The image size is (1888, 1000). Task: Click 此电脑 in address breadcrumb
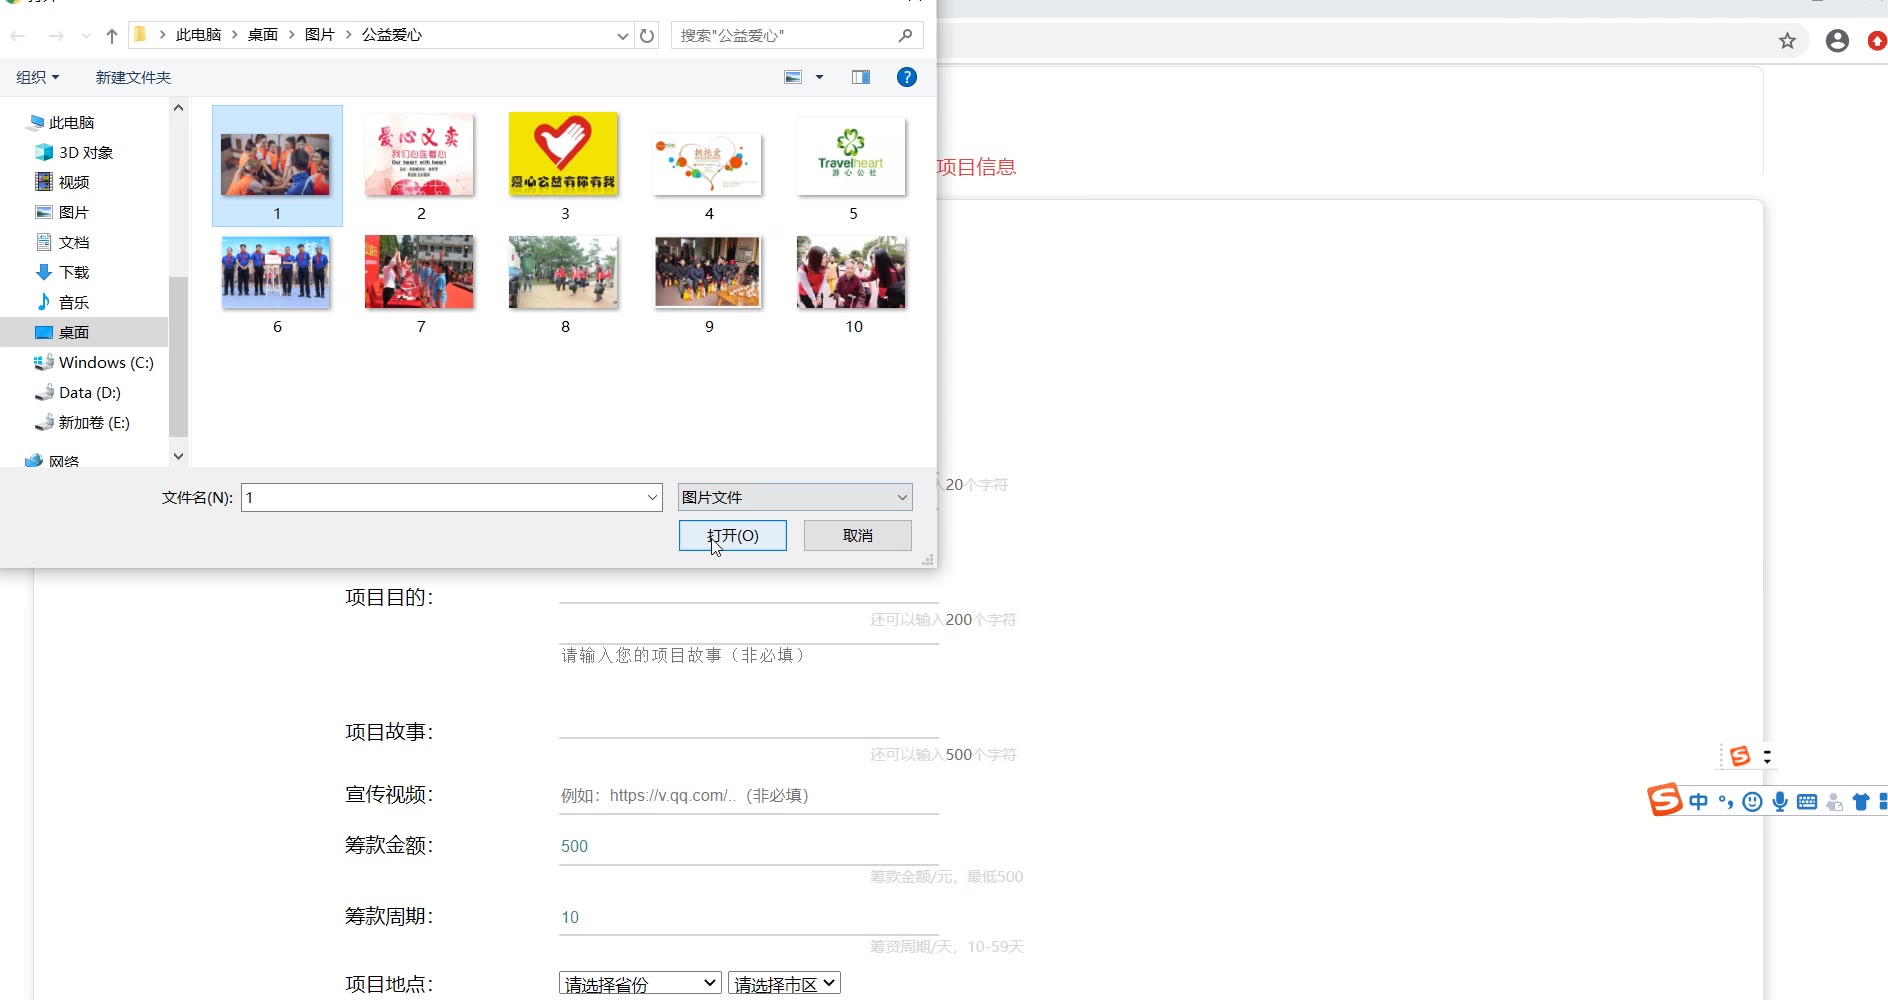click(x=198, y=35)
